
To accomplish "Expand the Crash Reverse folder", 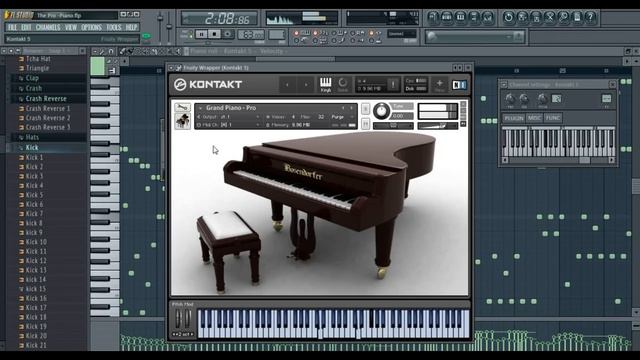I will (46, 99).
